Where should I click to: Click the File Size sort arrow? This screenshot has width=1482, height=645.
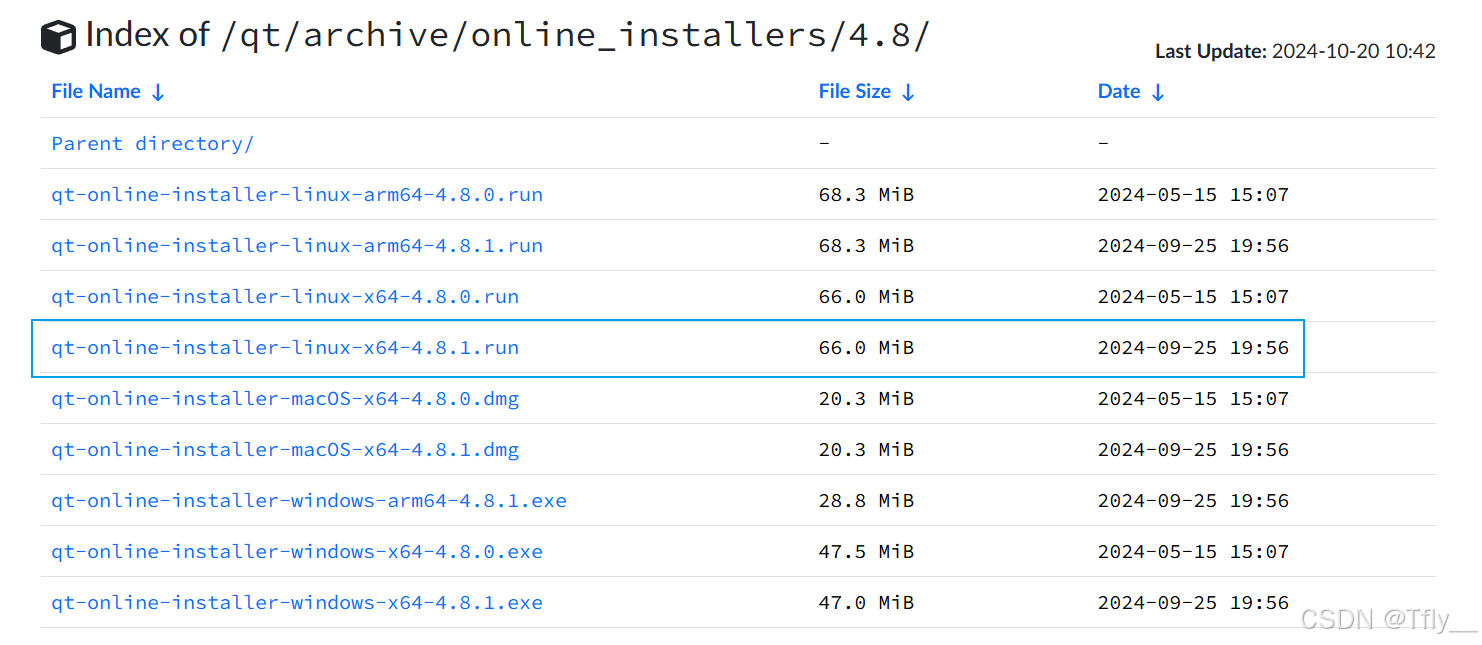(x=908, y=93)
